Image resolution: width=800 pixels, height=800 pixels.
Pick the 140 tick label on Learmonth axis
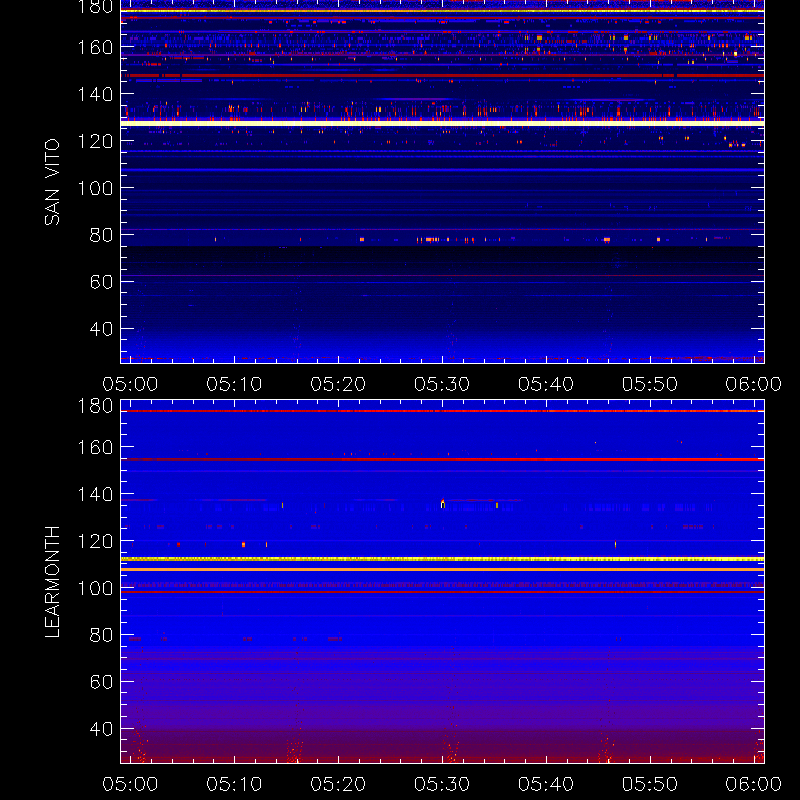(95, 494)
